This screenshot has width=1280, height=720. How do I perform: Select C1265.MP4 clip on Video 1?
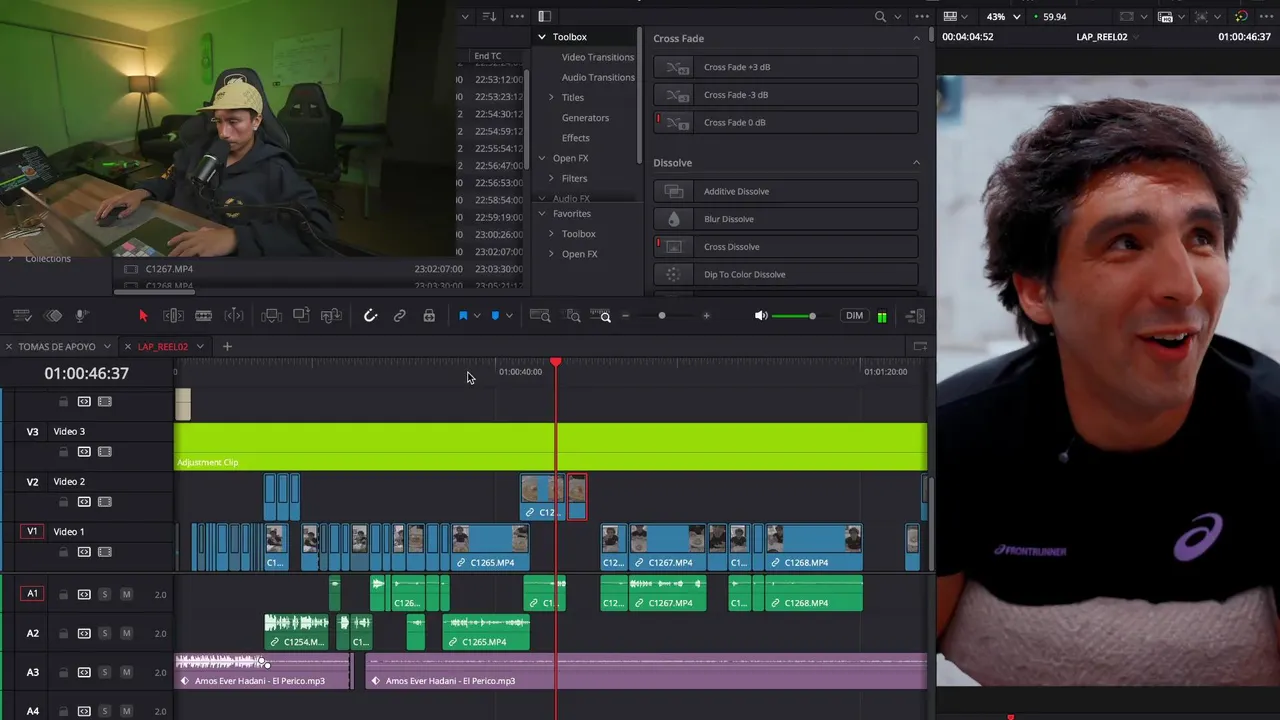click(491, 548)
